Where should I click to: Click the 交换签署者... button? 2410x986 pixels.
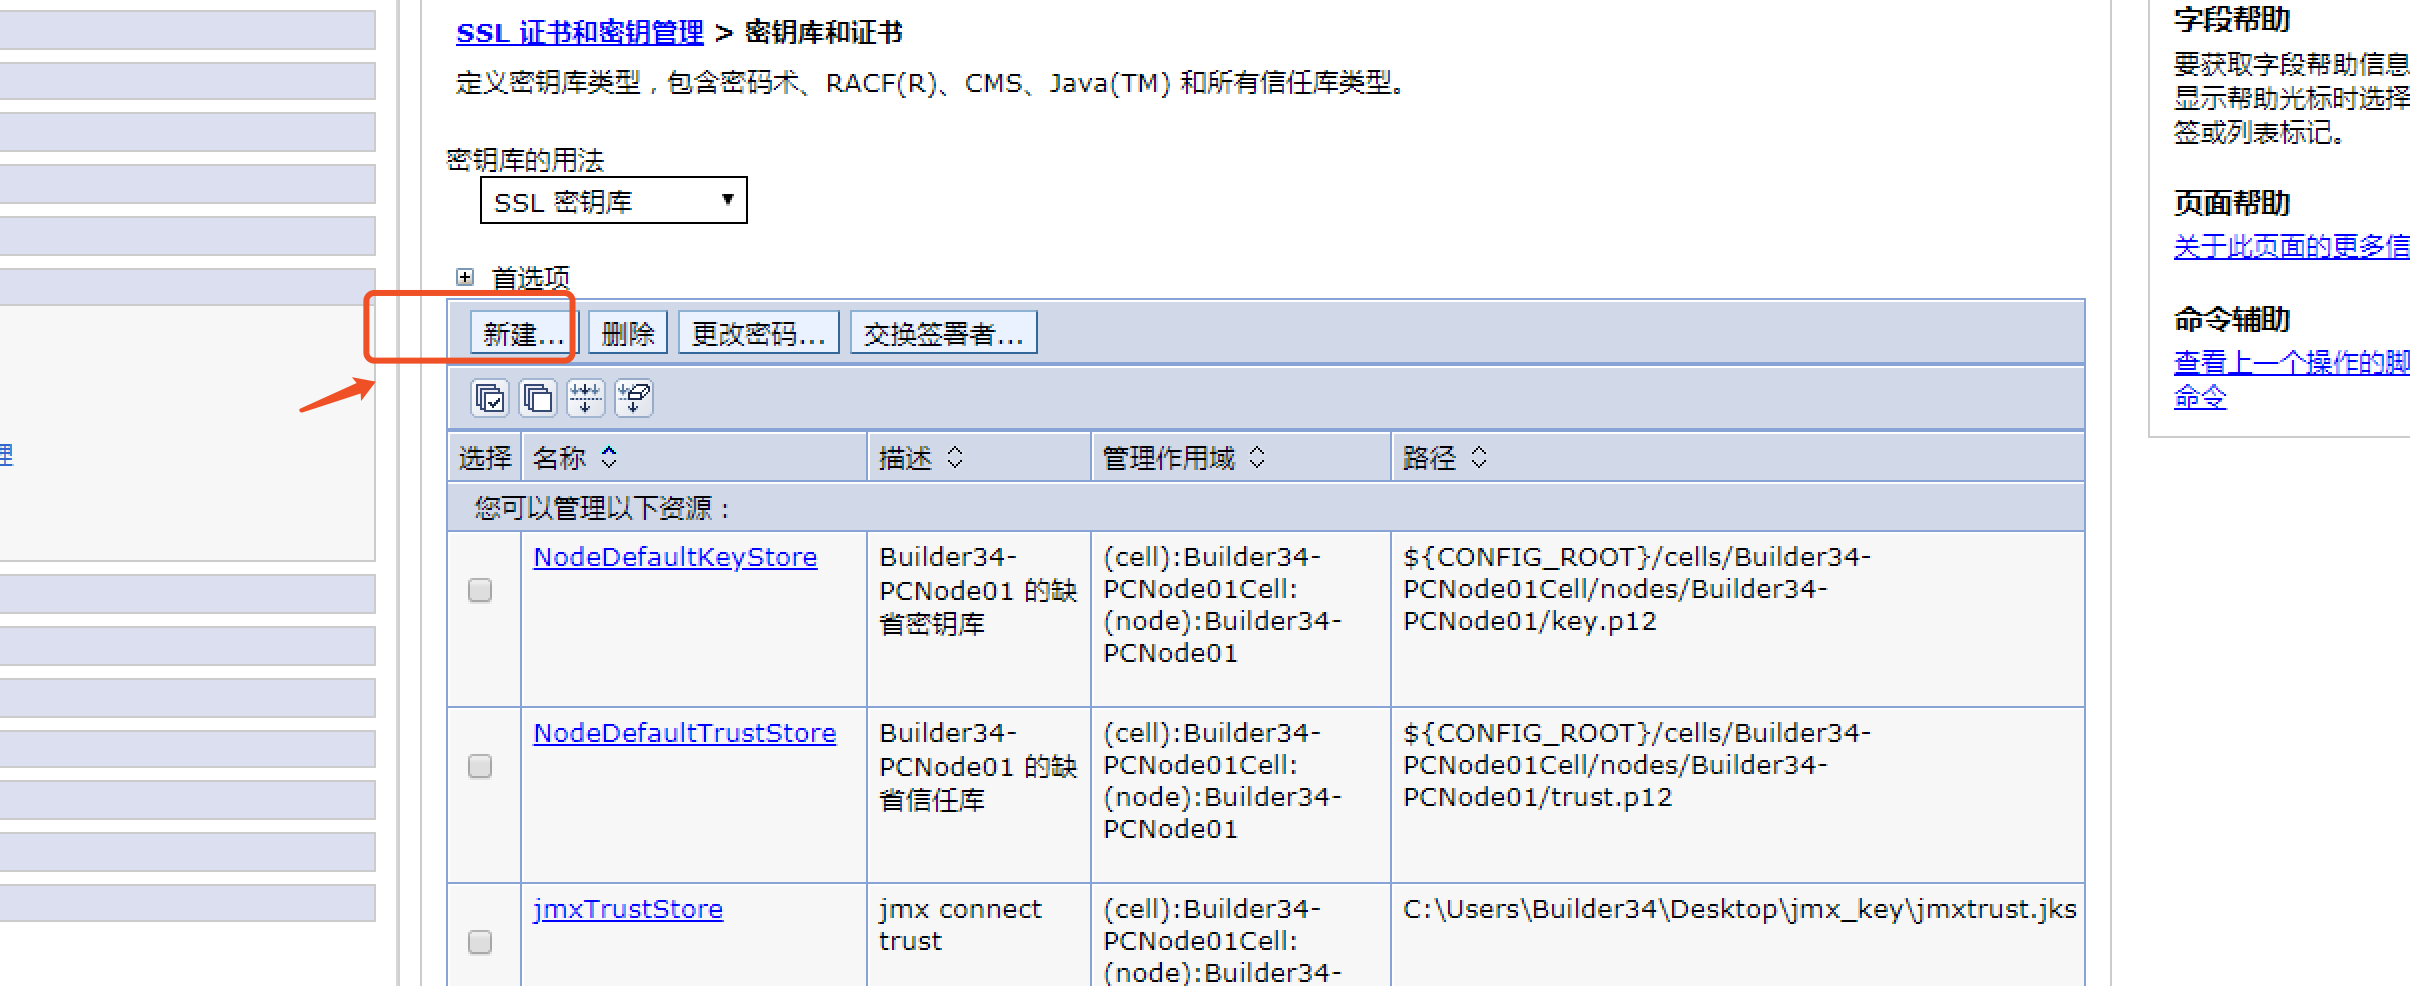tap(944, 333)
